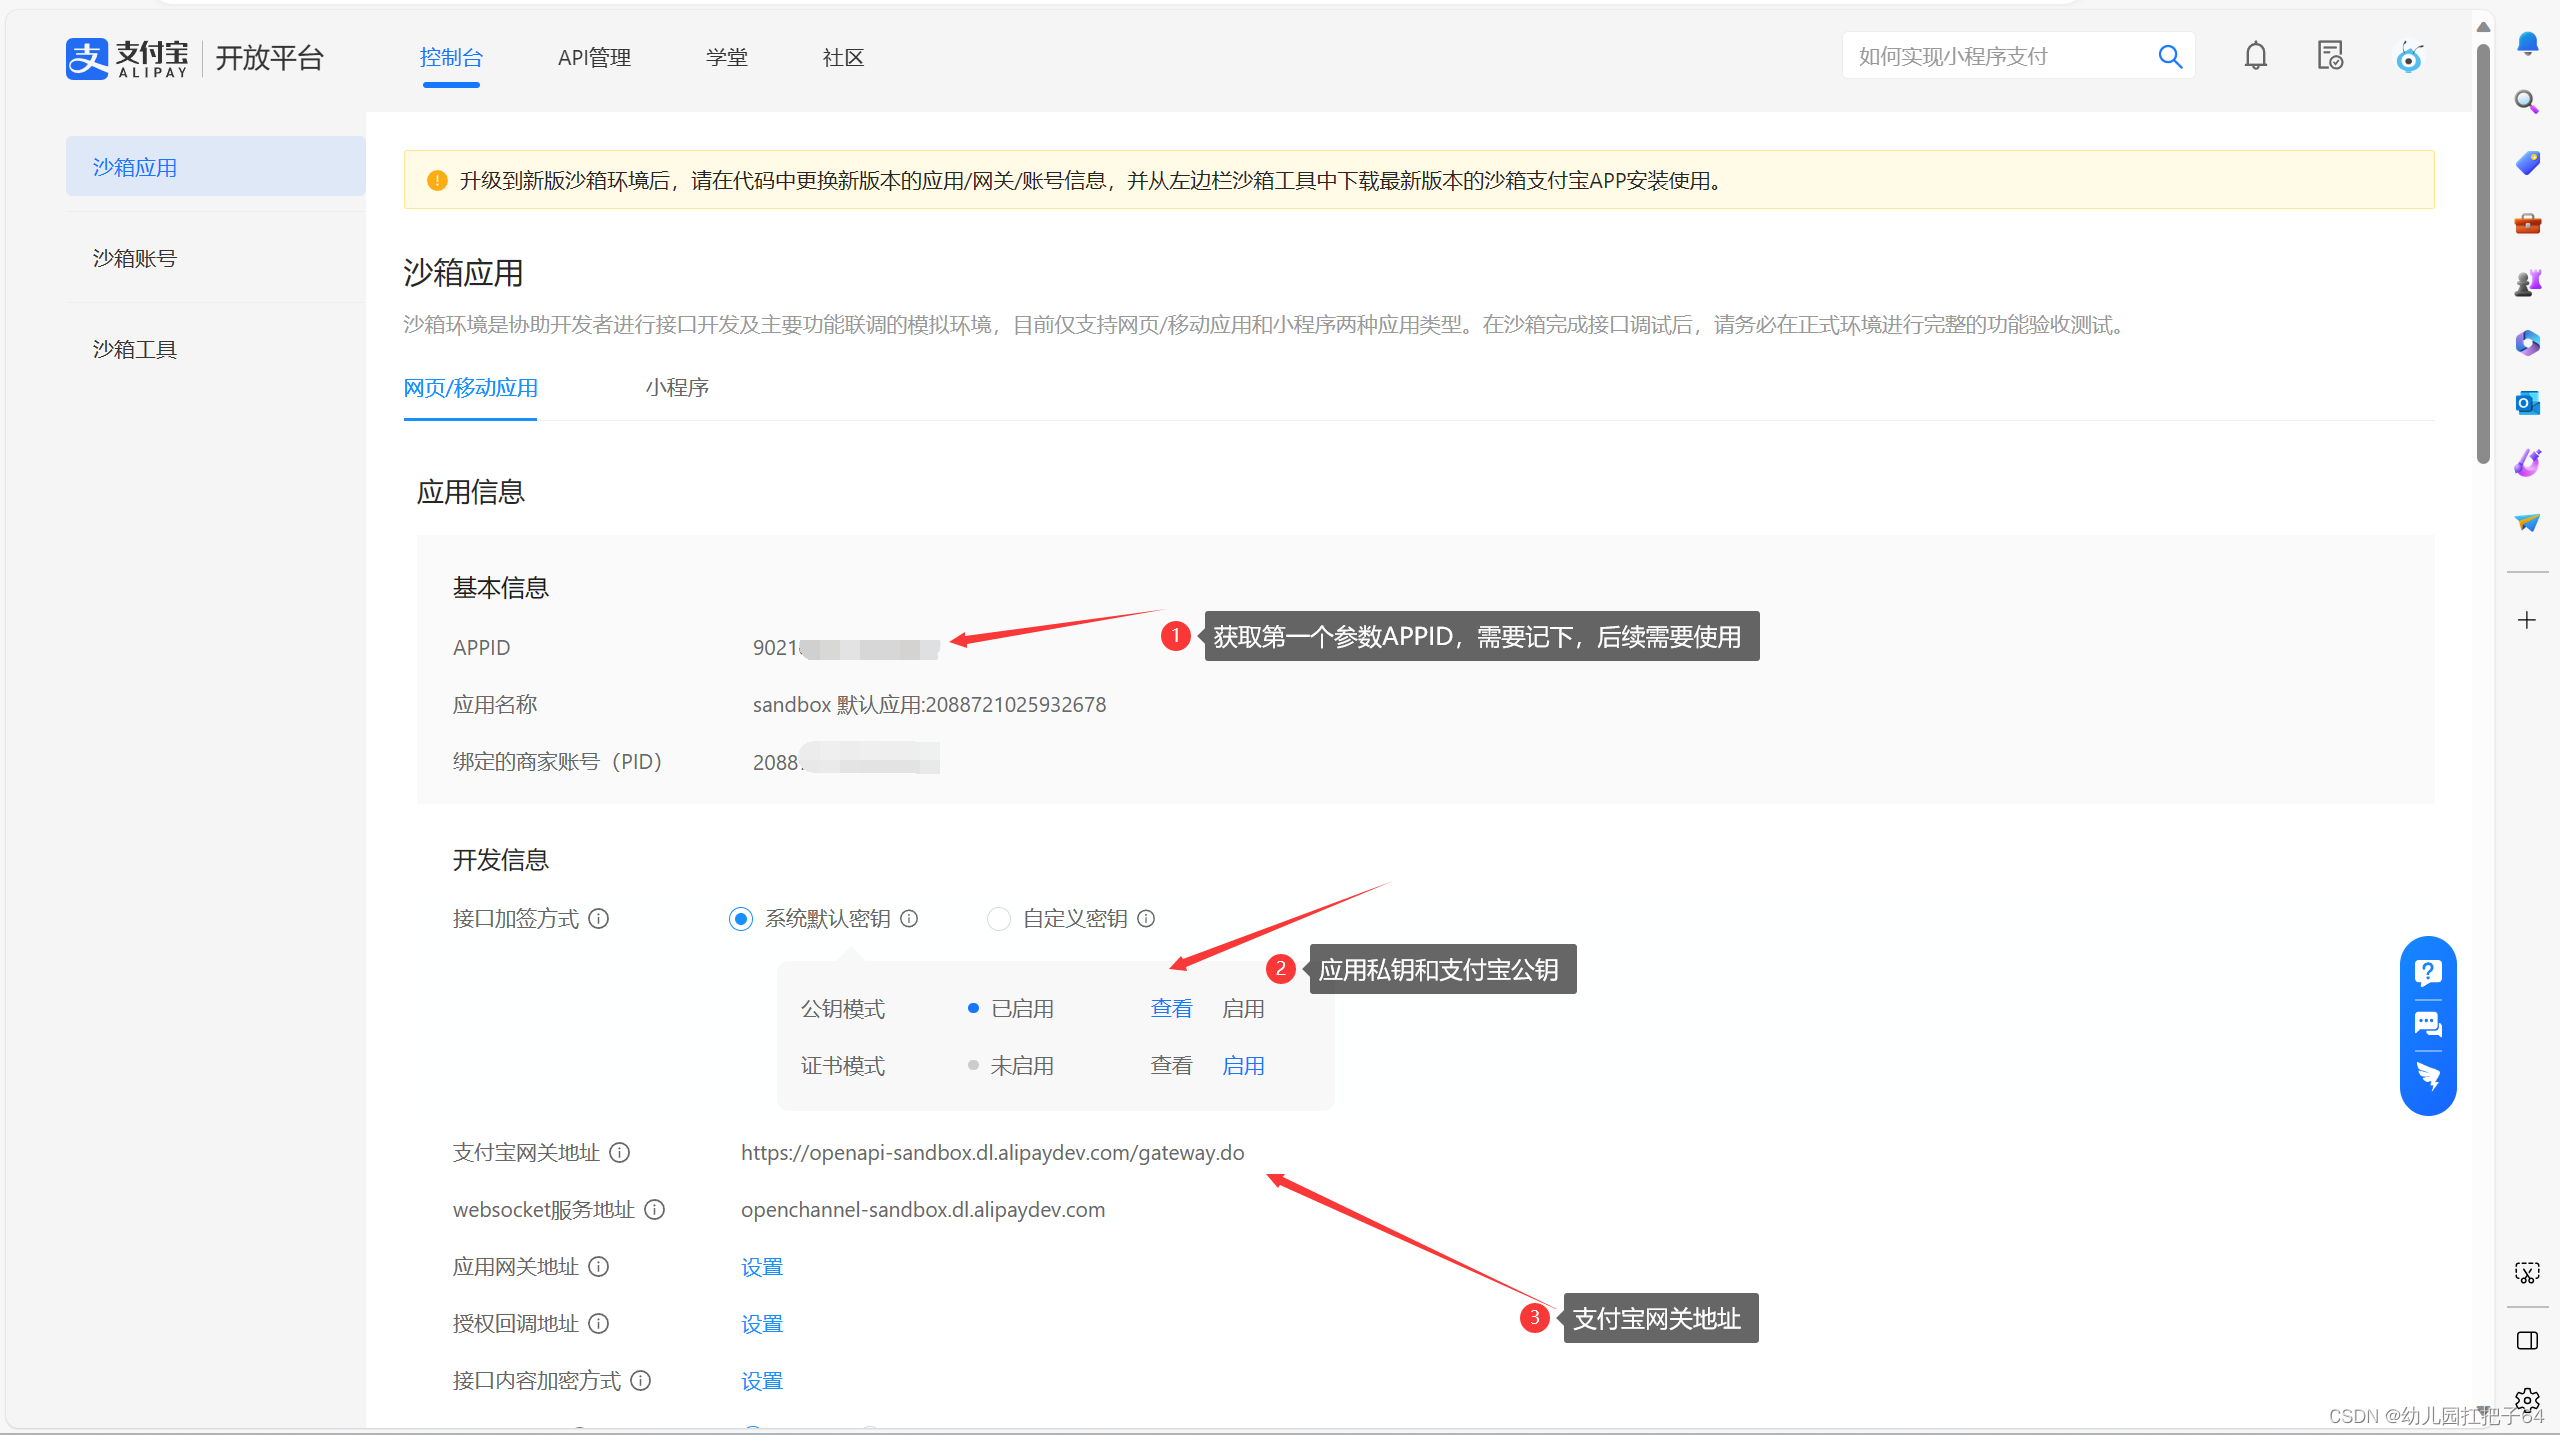Click the user avatar icon in header
This screenshot has width=2560, height=1435.
click(2408, 57)
